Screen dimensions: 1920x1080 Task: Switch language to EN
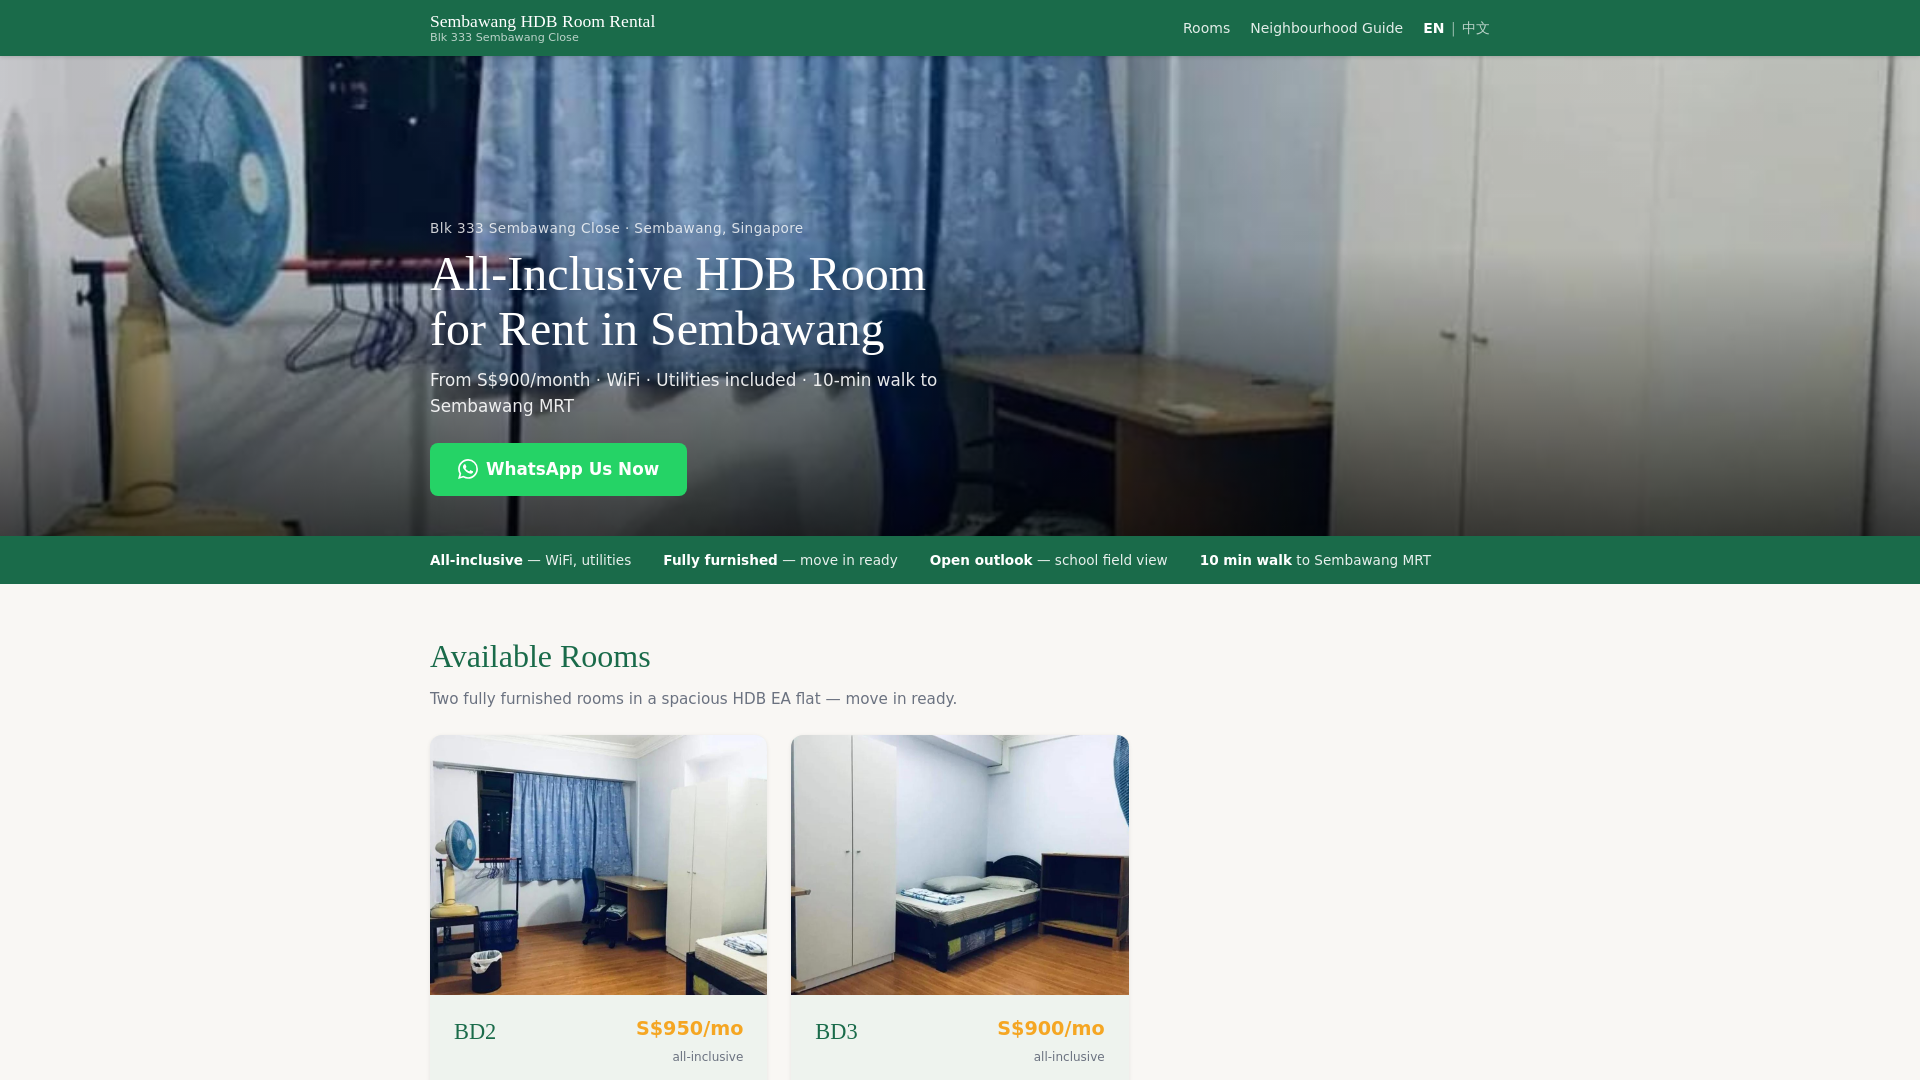coord(1433,28)
